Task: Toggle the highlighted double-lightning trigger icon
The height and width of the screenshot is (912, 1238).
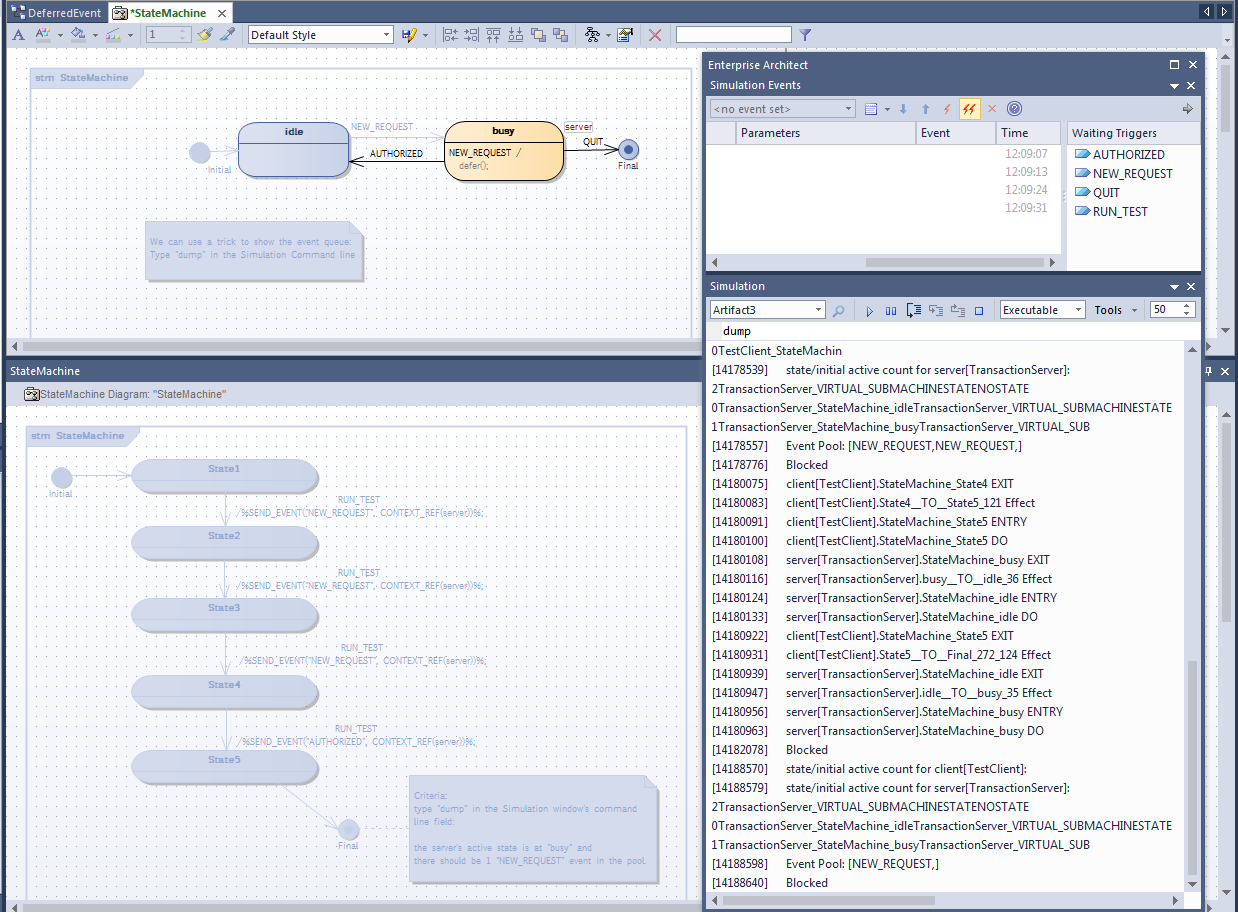Action: pyautogui.click(x=969, y=109)
